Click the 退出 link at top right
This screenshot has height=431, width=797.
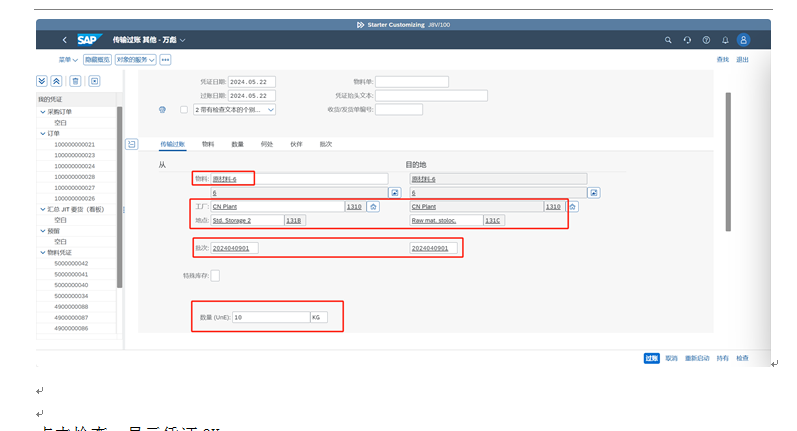742,60
